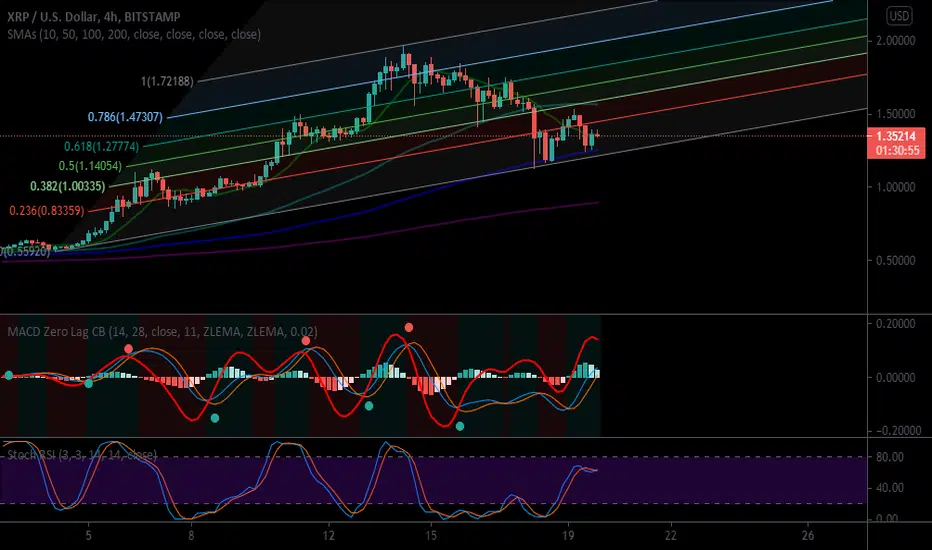Screen dimensions: 932x550
Task: Select the MACD Zero Lag CB indicator label
Action: (162, 331)
